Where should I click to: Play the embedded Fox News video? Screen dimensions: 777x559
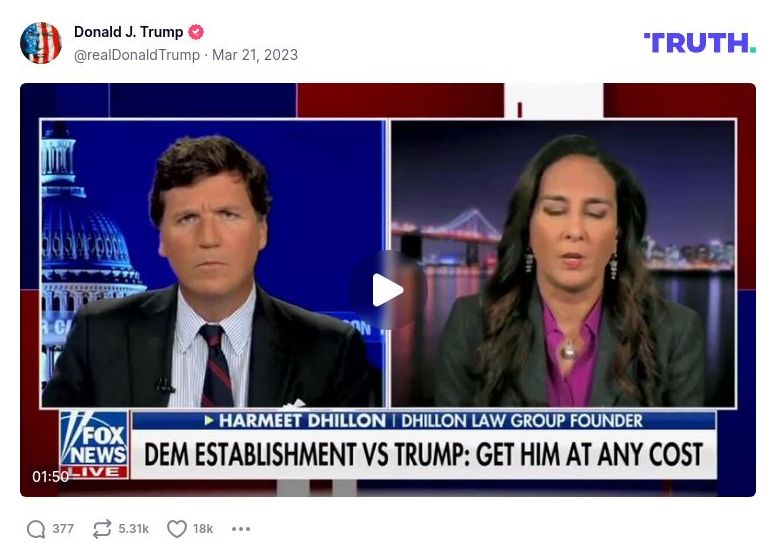pos(388,290)
